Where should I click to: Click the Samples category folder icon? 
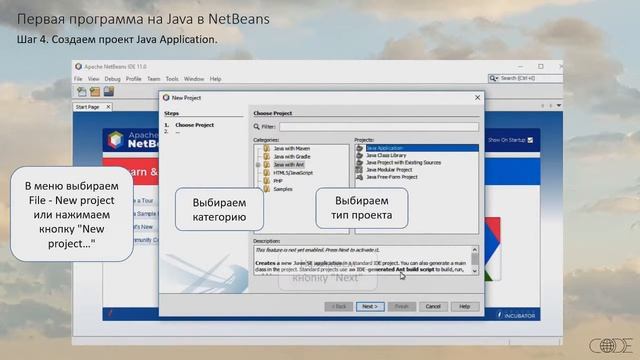(267, 189)
